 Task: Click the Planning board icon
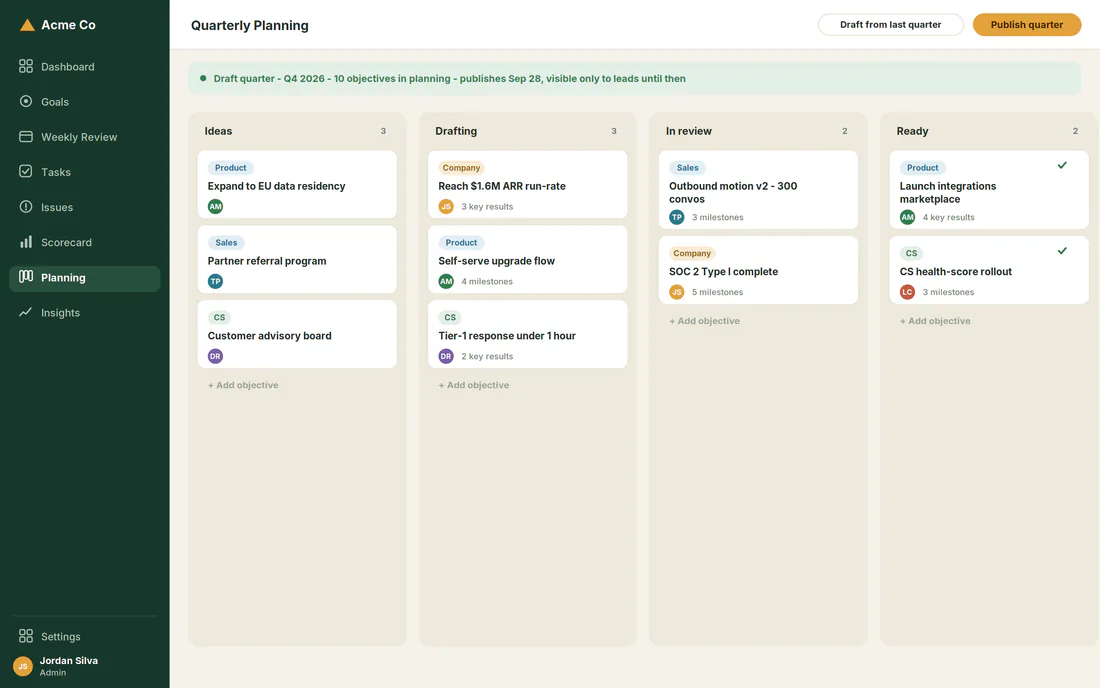click(x=26, y=276)
